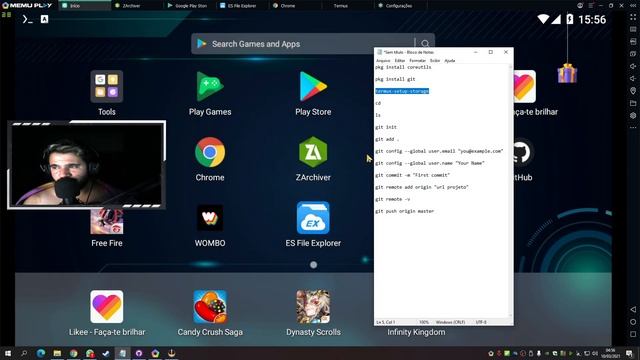The height and width of the screenshot is (360, 640).
Task: Launch Free Fire game
Action: click(107, 222)
